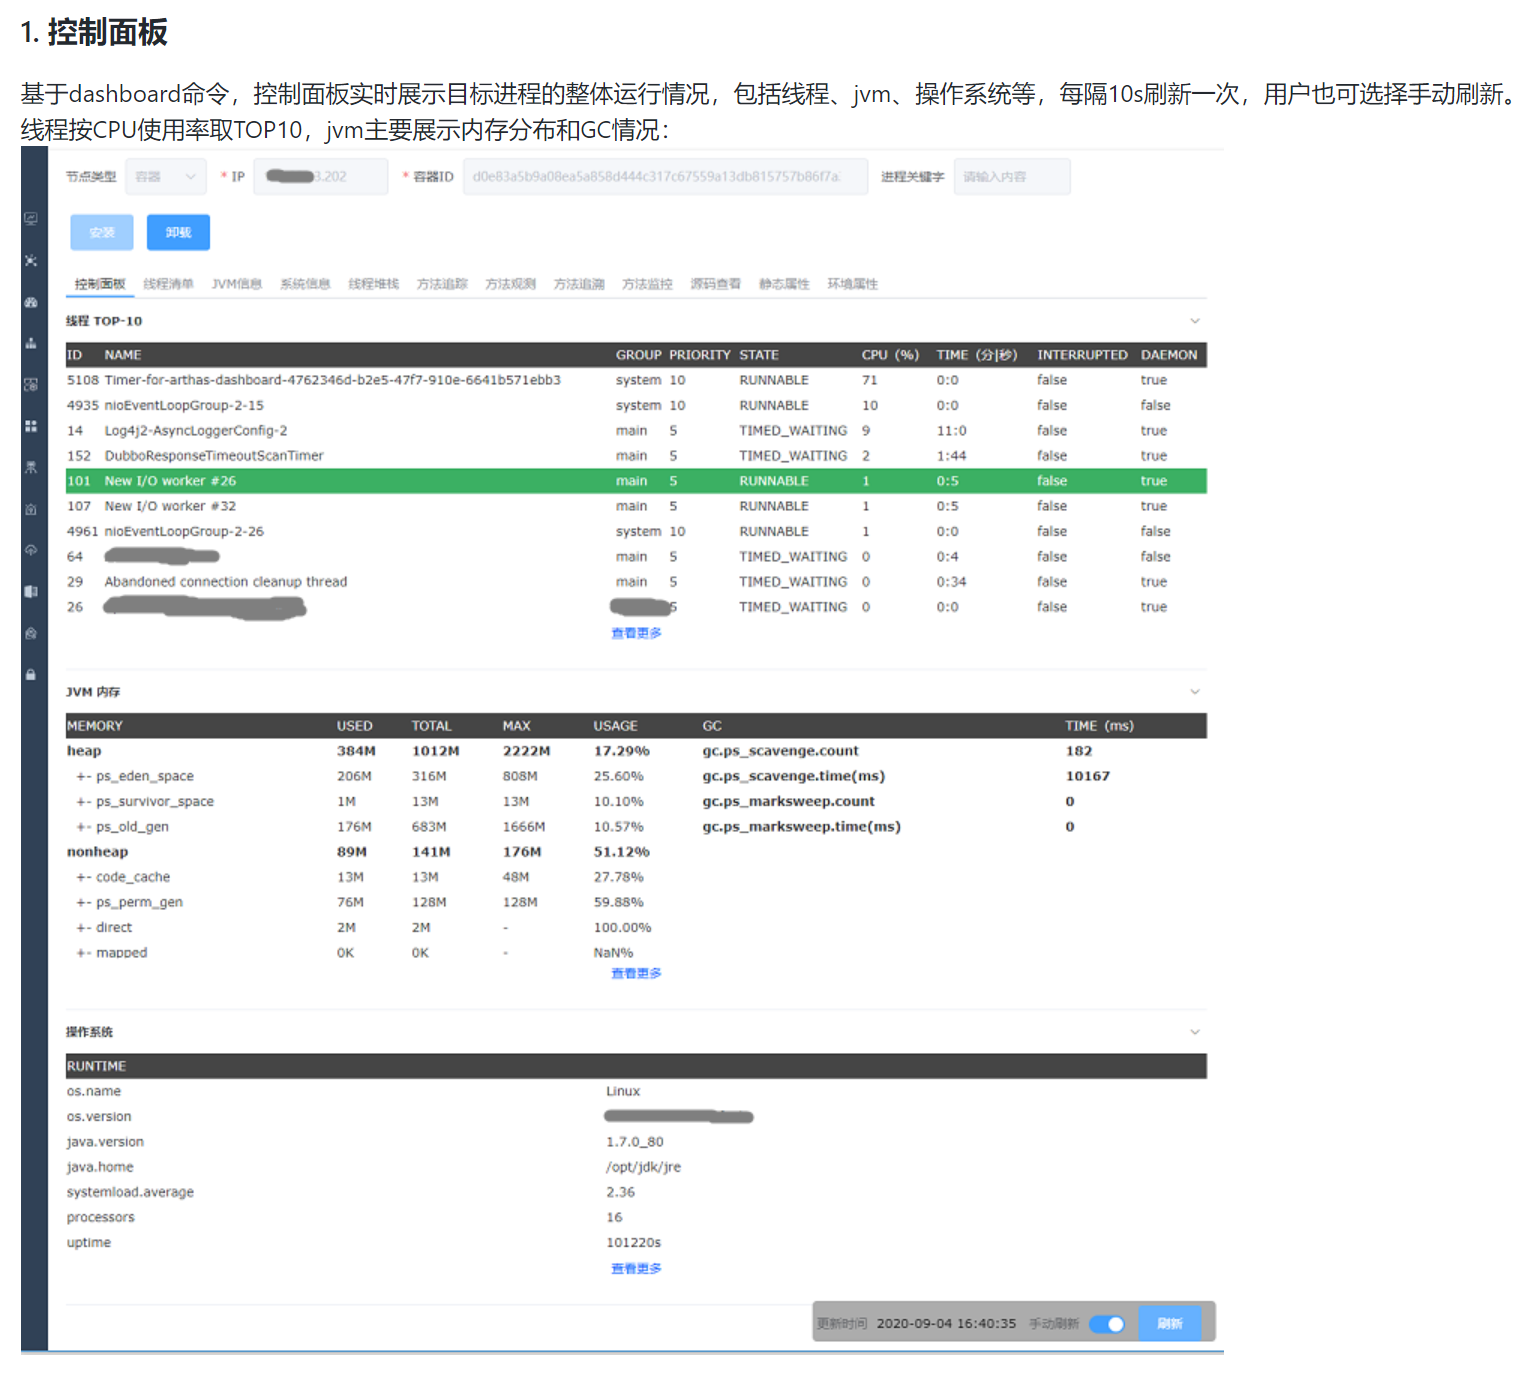Viewport: 1534px width, 1373px height.
Task: Click the java.version runtime row
Action: (636, 1142)
